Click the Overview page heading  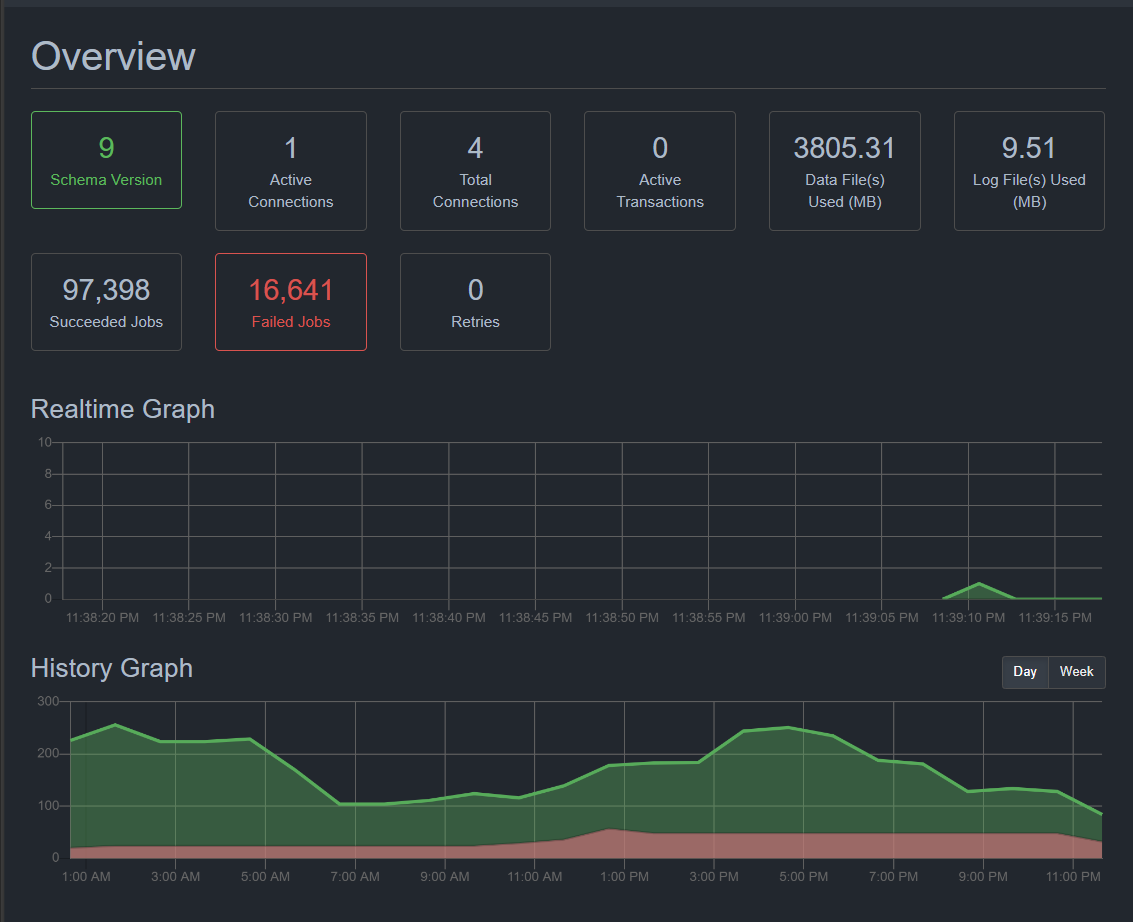113,56
